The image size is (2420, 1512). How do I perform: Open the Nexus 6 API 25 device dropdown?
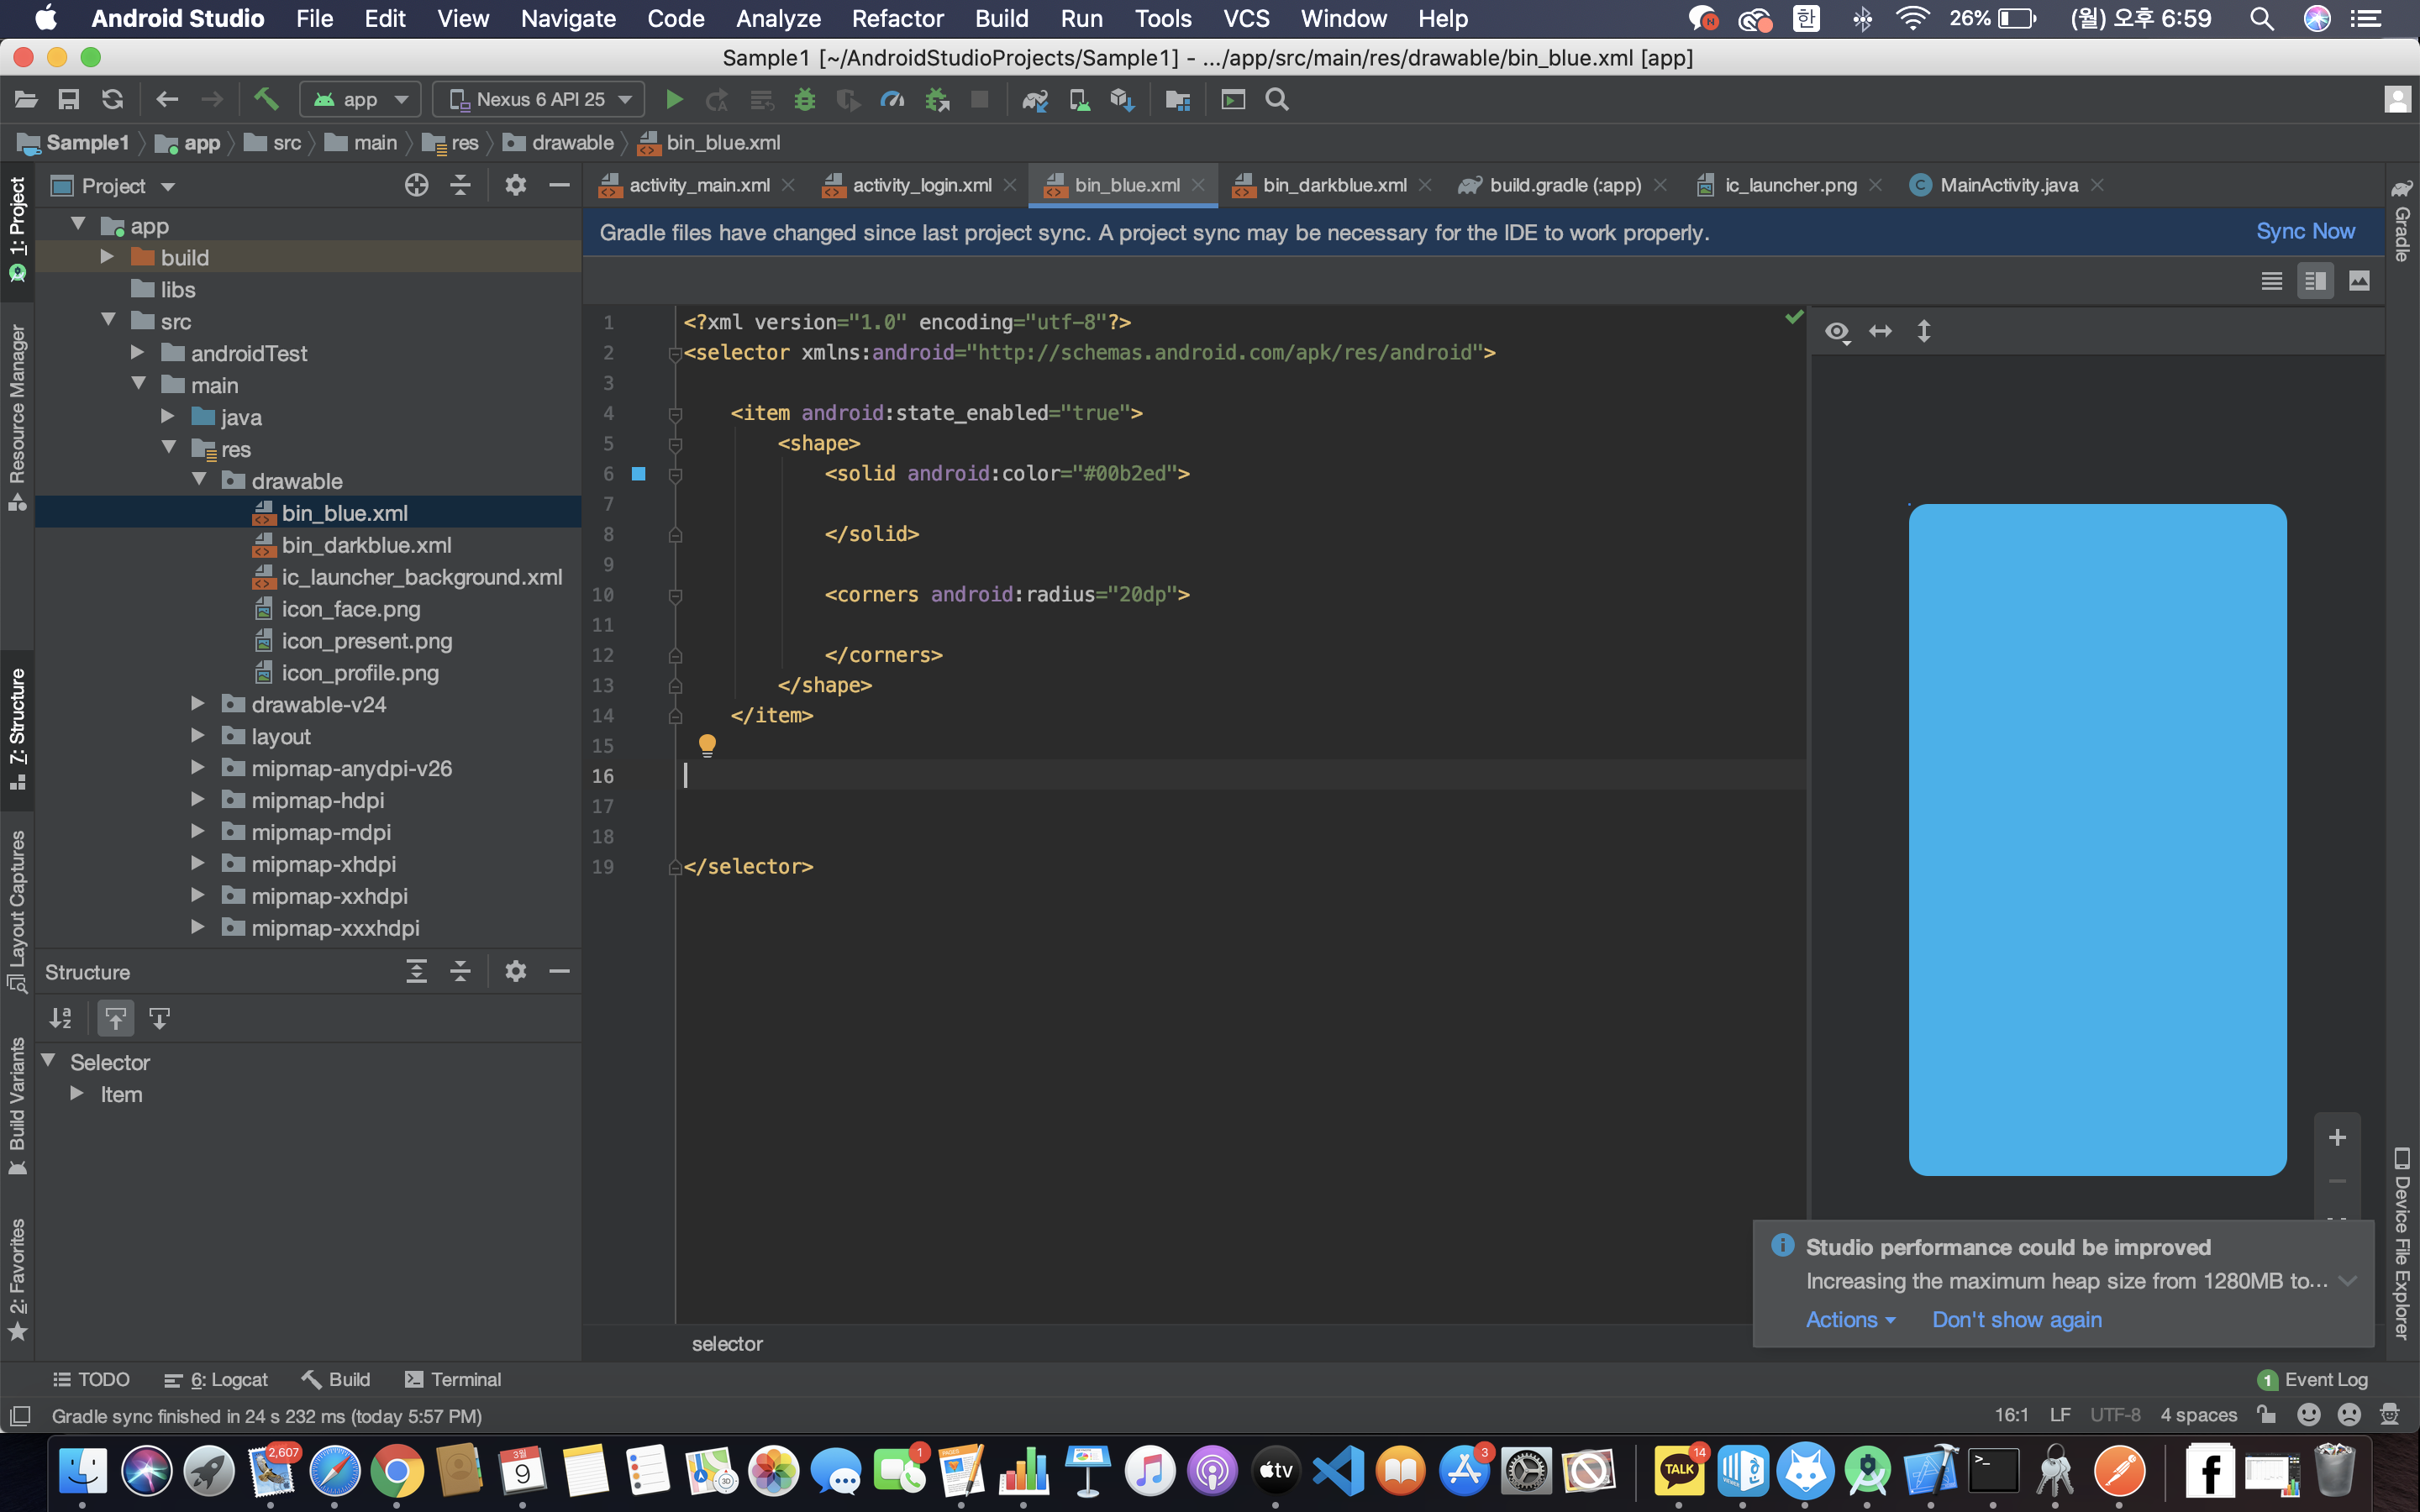click(x=540, y=99)
